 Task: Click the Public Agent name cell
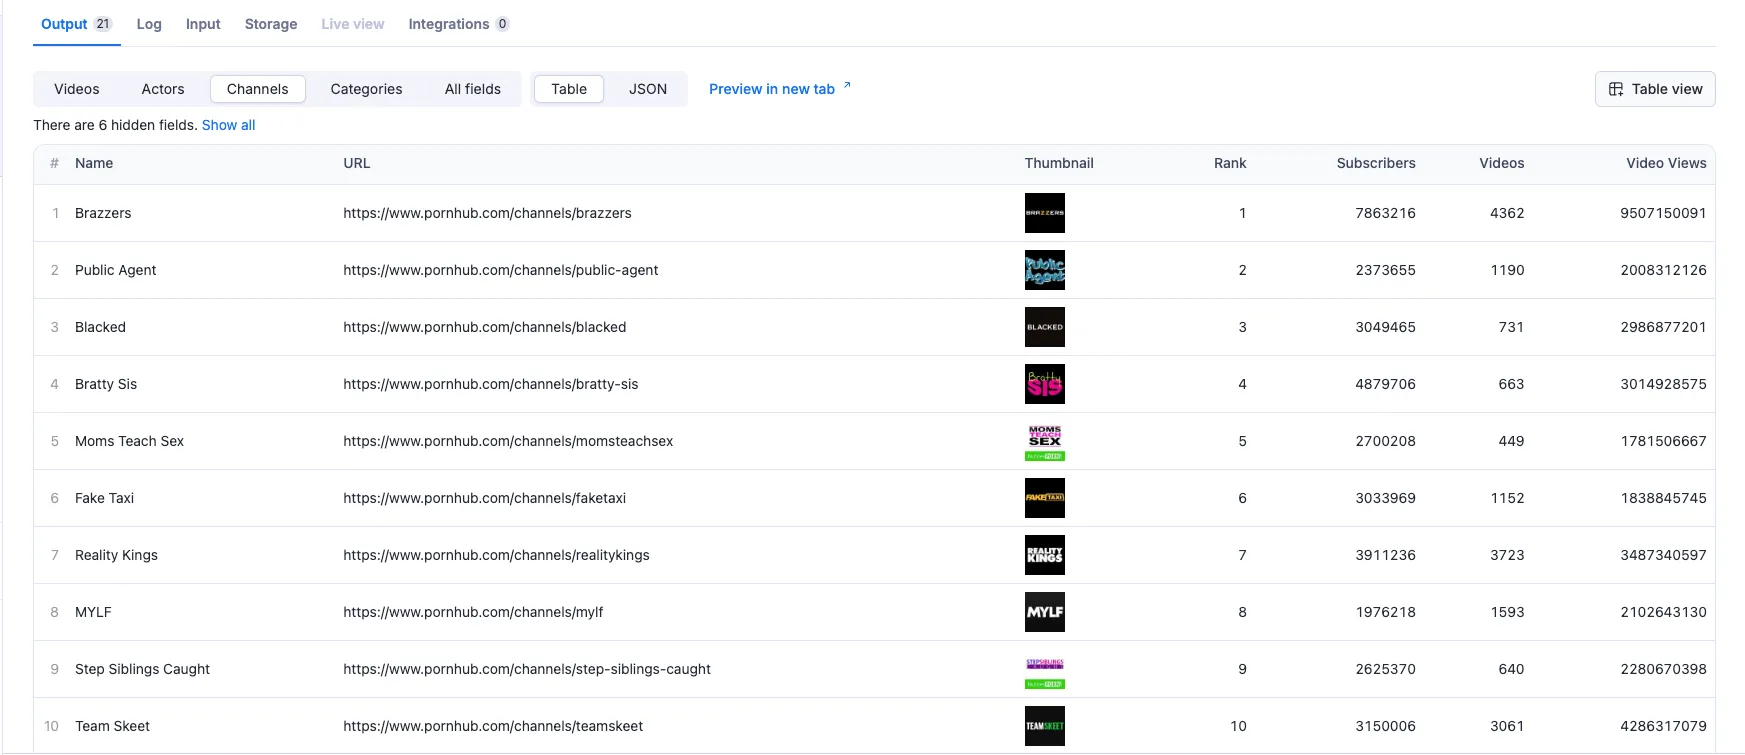point(116,270)
